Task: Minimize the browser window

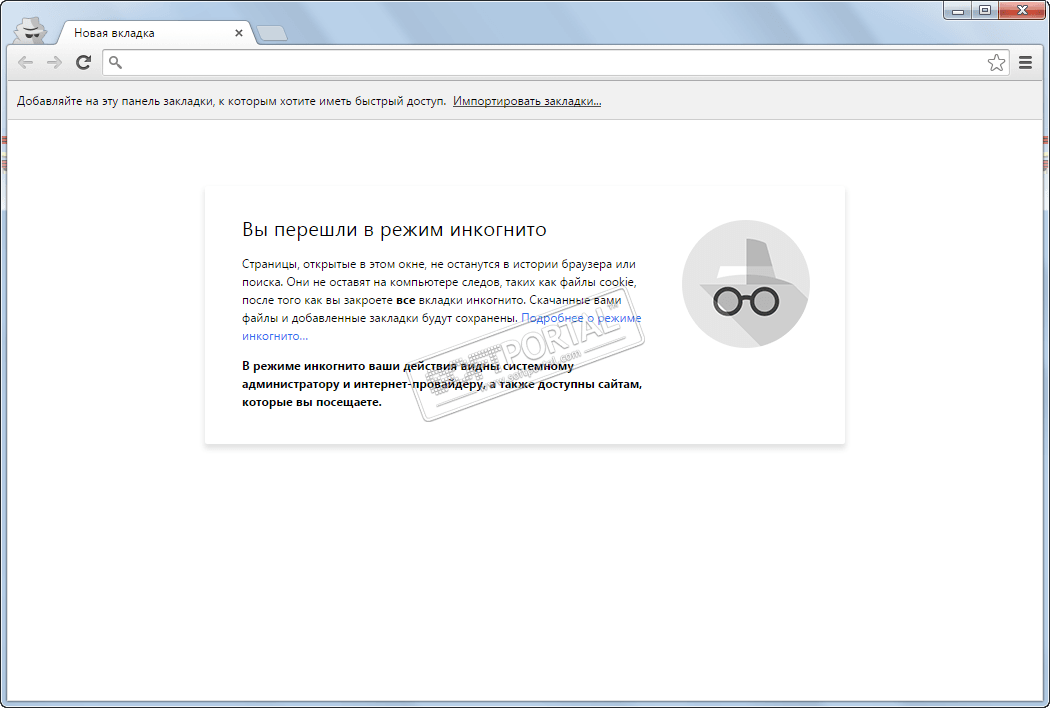Action: (958, 10)
